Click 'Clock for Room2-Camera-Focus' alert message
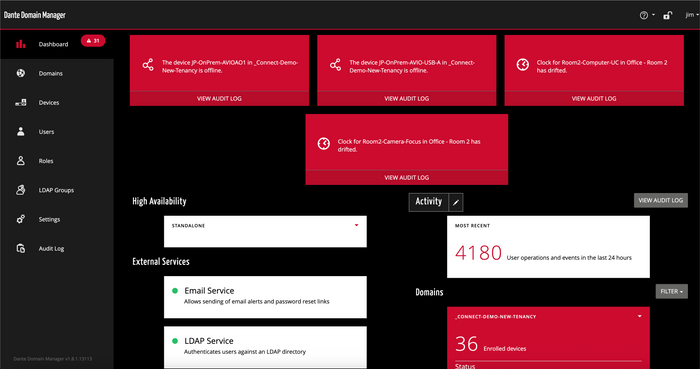 [x=409, y=145]
